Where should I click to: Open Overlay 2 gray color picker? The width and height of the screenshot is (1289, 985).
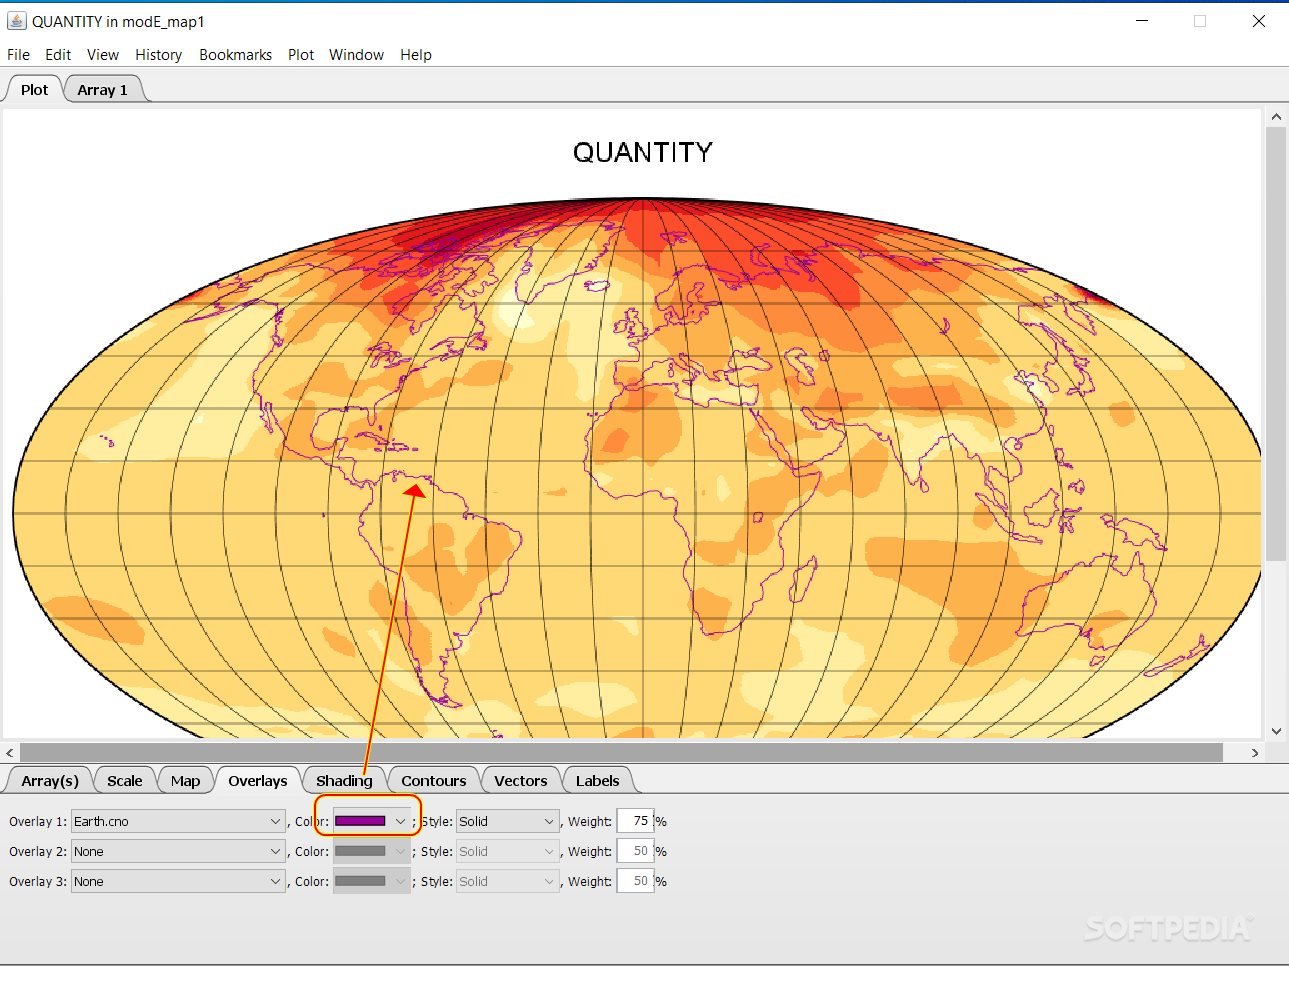[371, 851]
